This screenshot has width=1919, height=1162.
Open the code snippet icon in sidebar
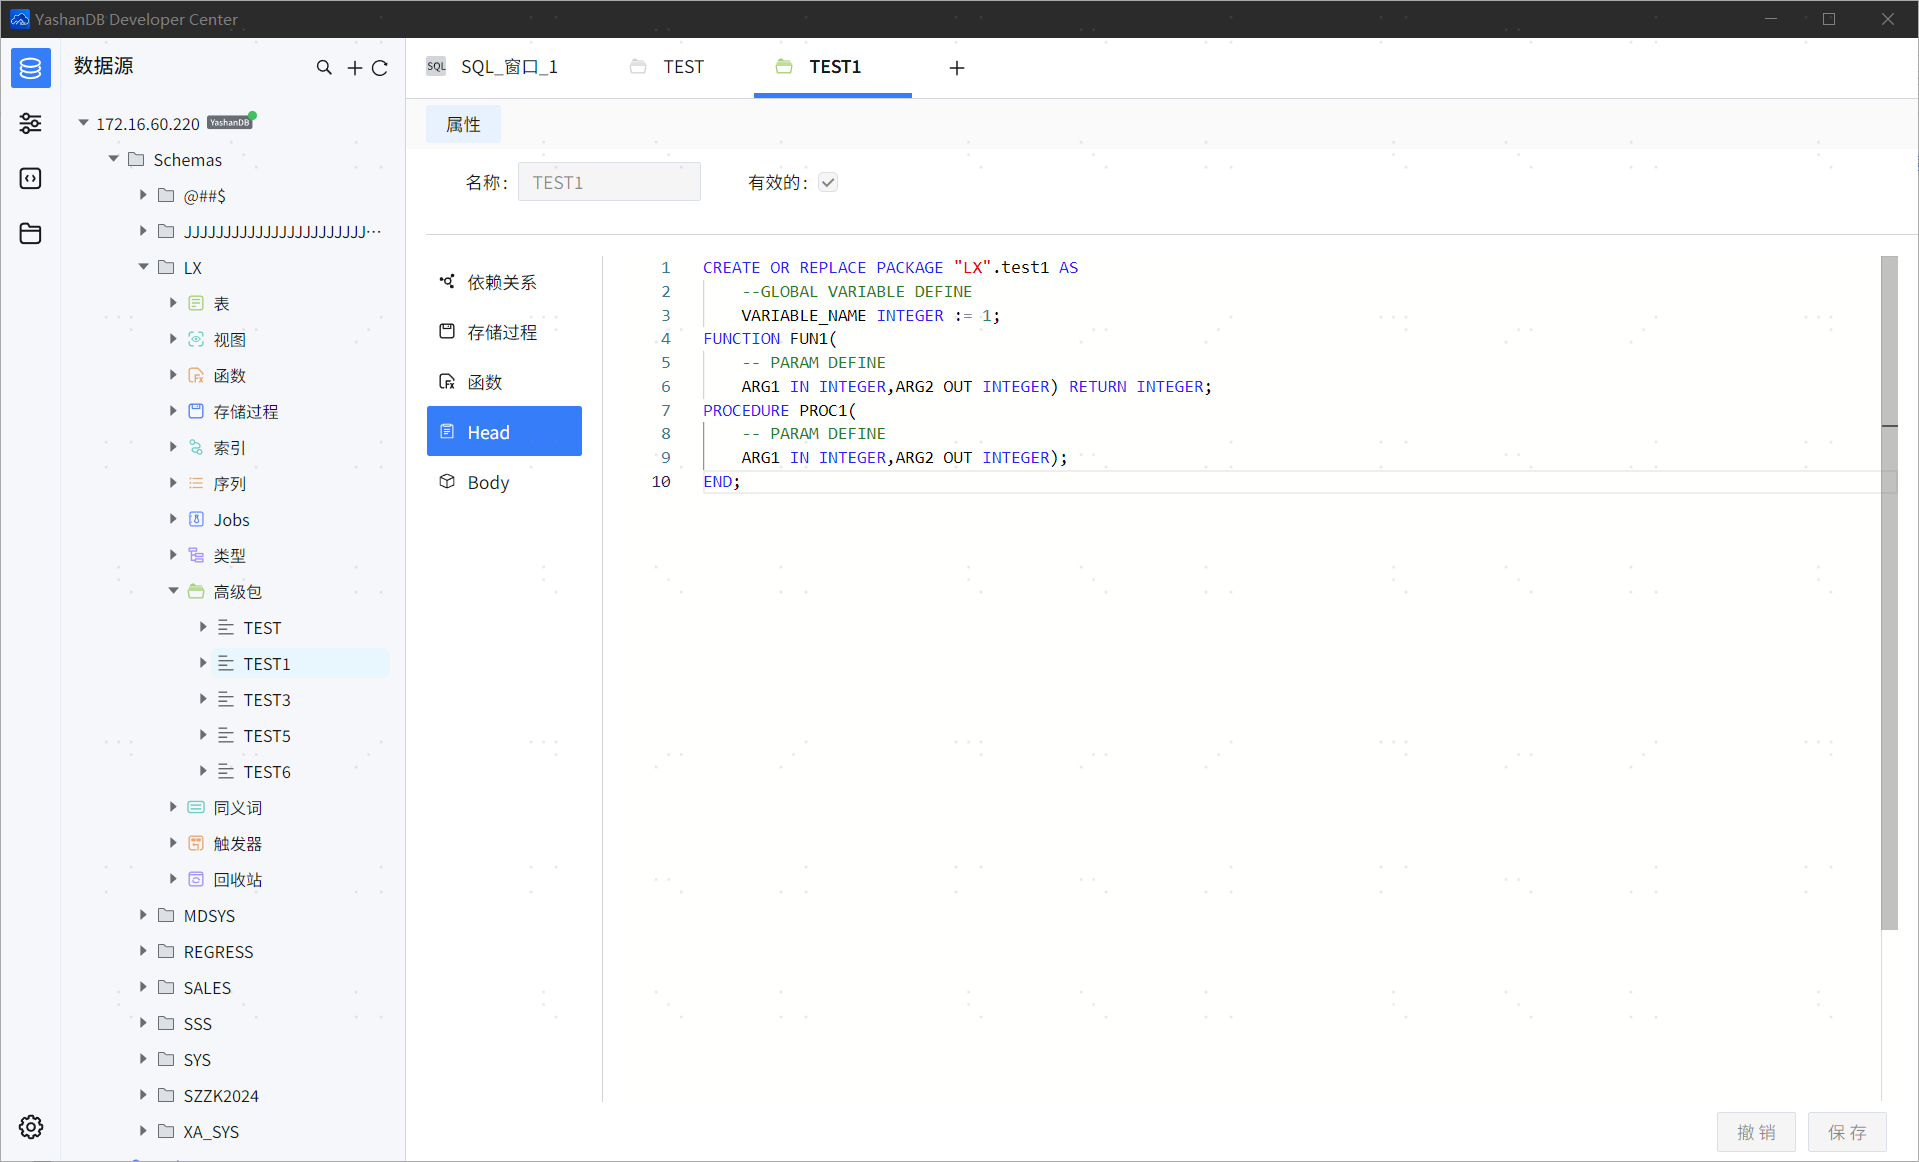[x=30, y=178]
